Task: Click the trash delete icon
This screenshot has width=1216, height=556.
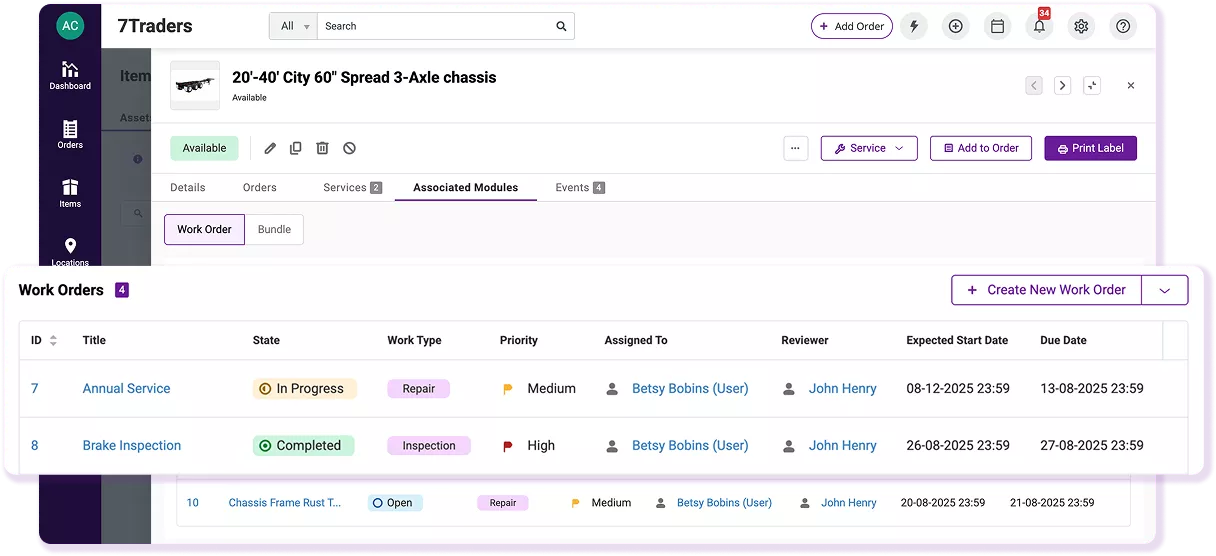Action: click(322, 148)
